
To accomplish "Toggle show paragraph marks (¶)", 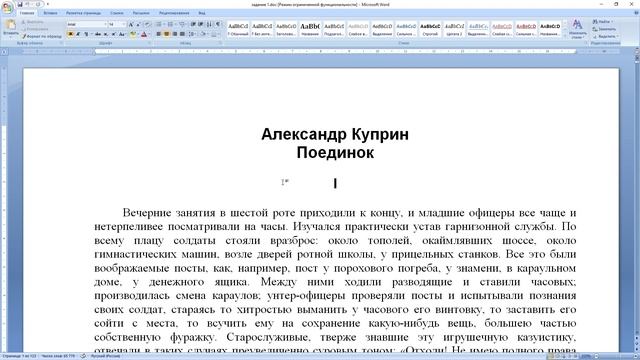I will tap(218, 24).
